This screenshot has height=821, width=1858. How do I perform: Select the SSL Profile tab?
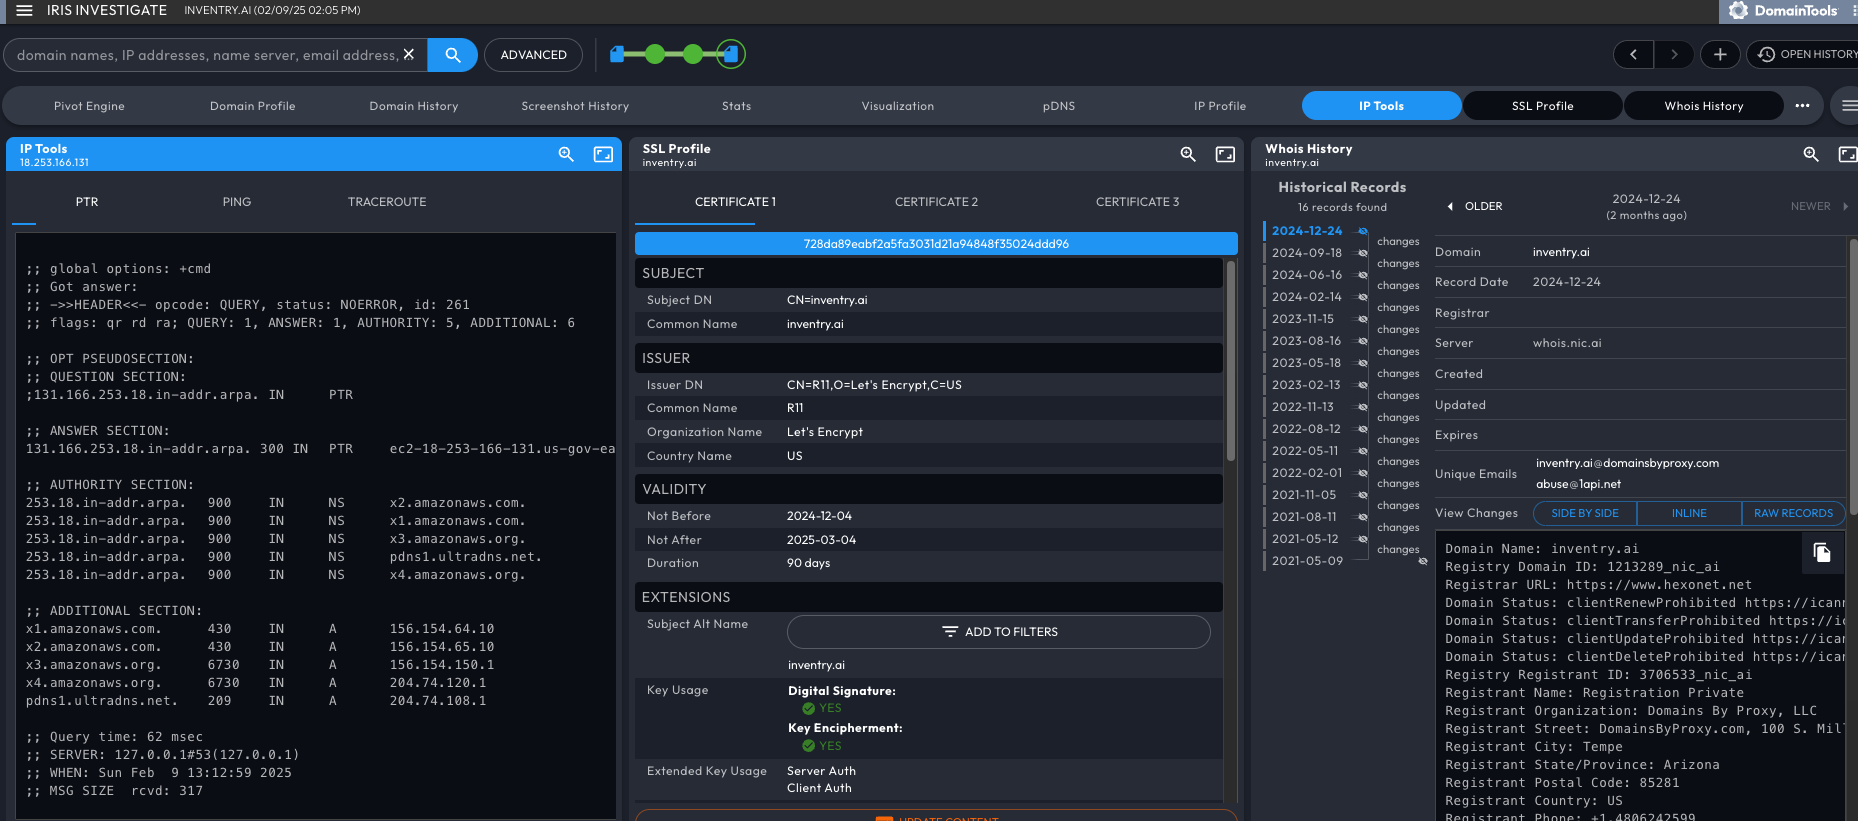[x=1543, y=106]
